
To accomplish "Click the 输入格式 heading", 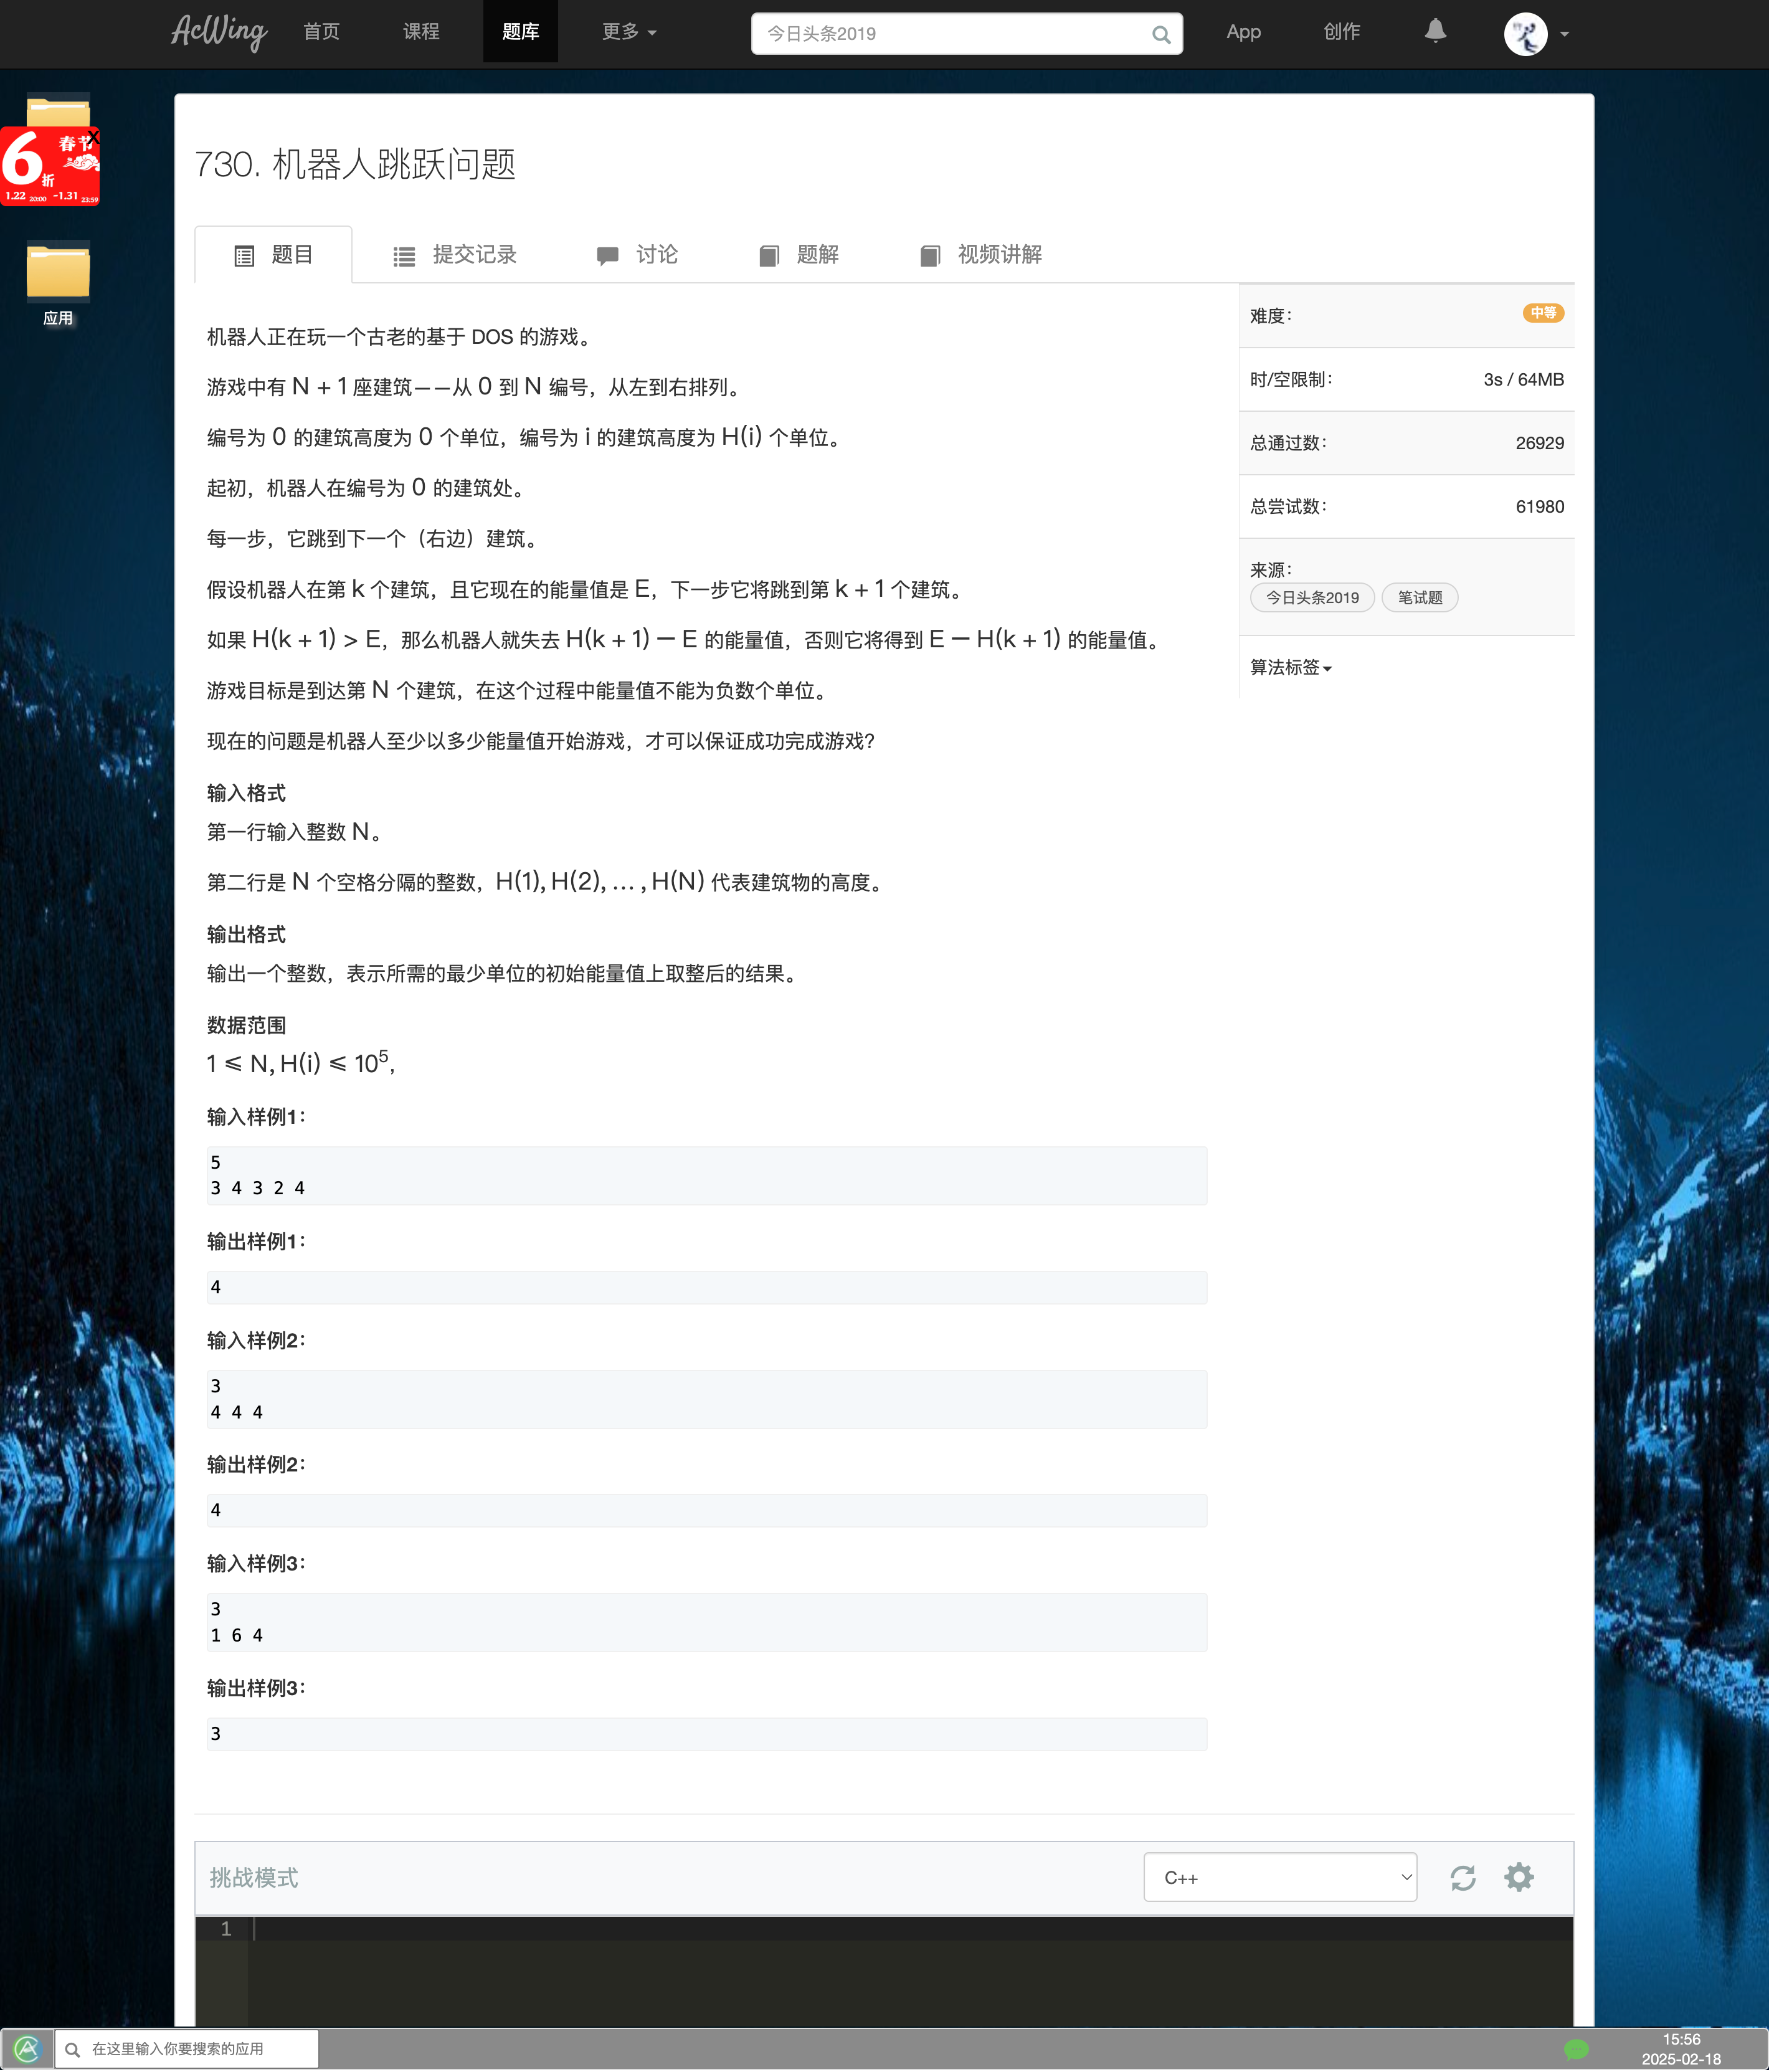I will [x=246, y=793].
